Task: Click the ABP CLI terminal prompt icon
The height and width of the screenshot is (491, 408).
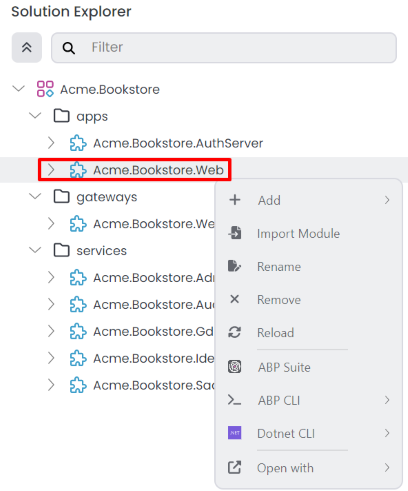Action: pos(234,400)
